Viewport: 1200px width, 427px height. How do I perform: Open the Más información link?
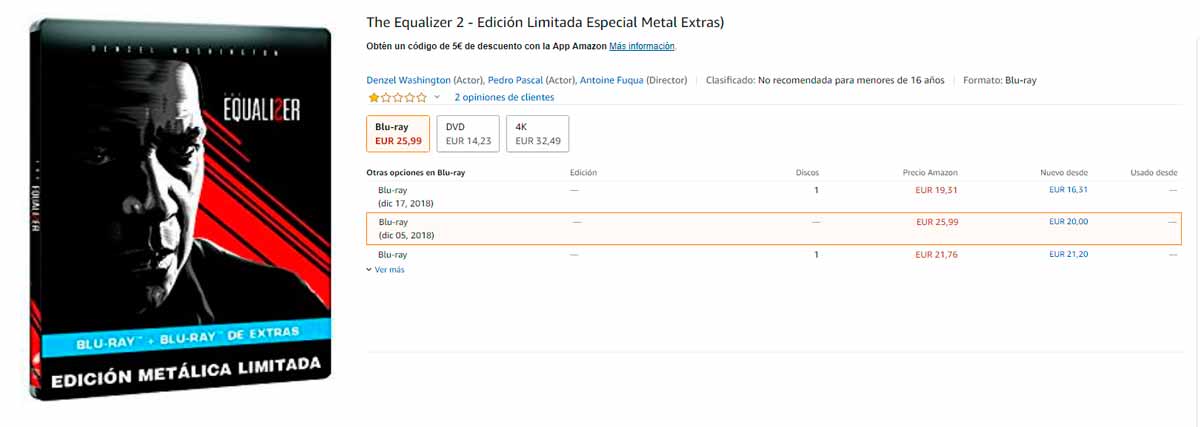coord(642,46)
